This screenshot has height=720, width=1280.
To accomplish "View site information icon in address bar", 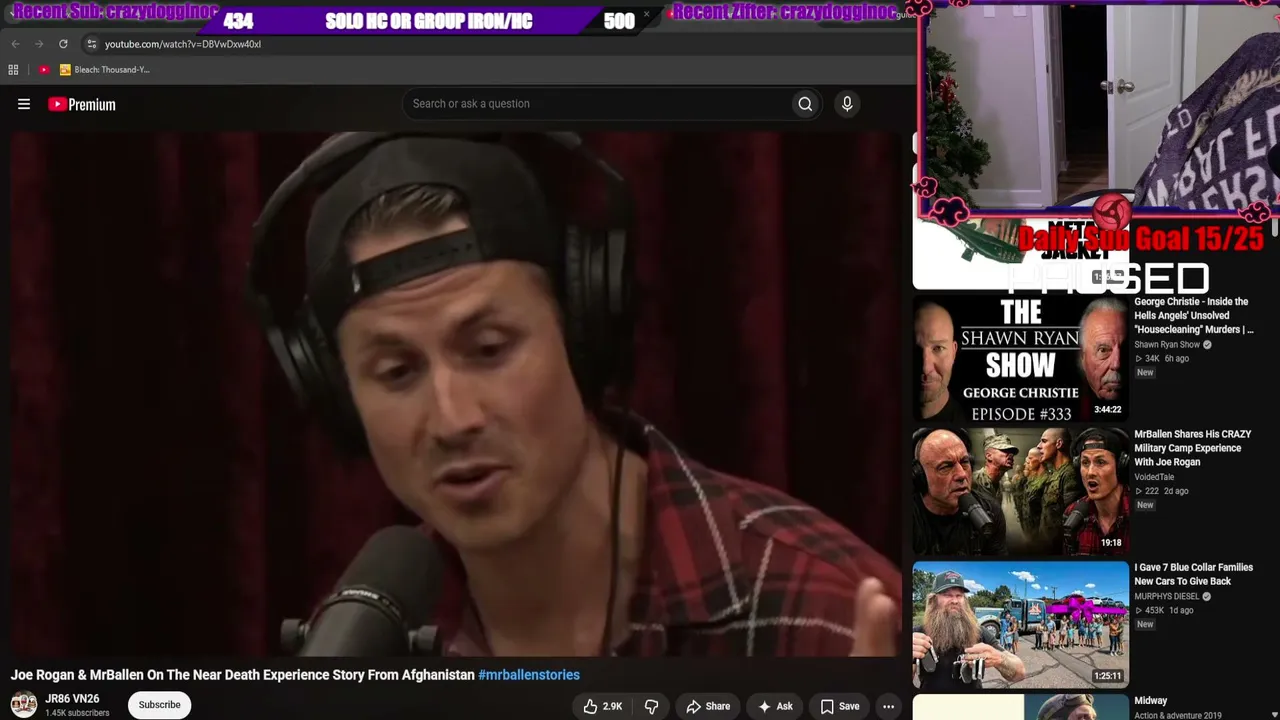I will (92, 44).
